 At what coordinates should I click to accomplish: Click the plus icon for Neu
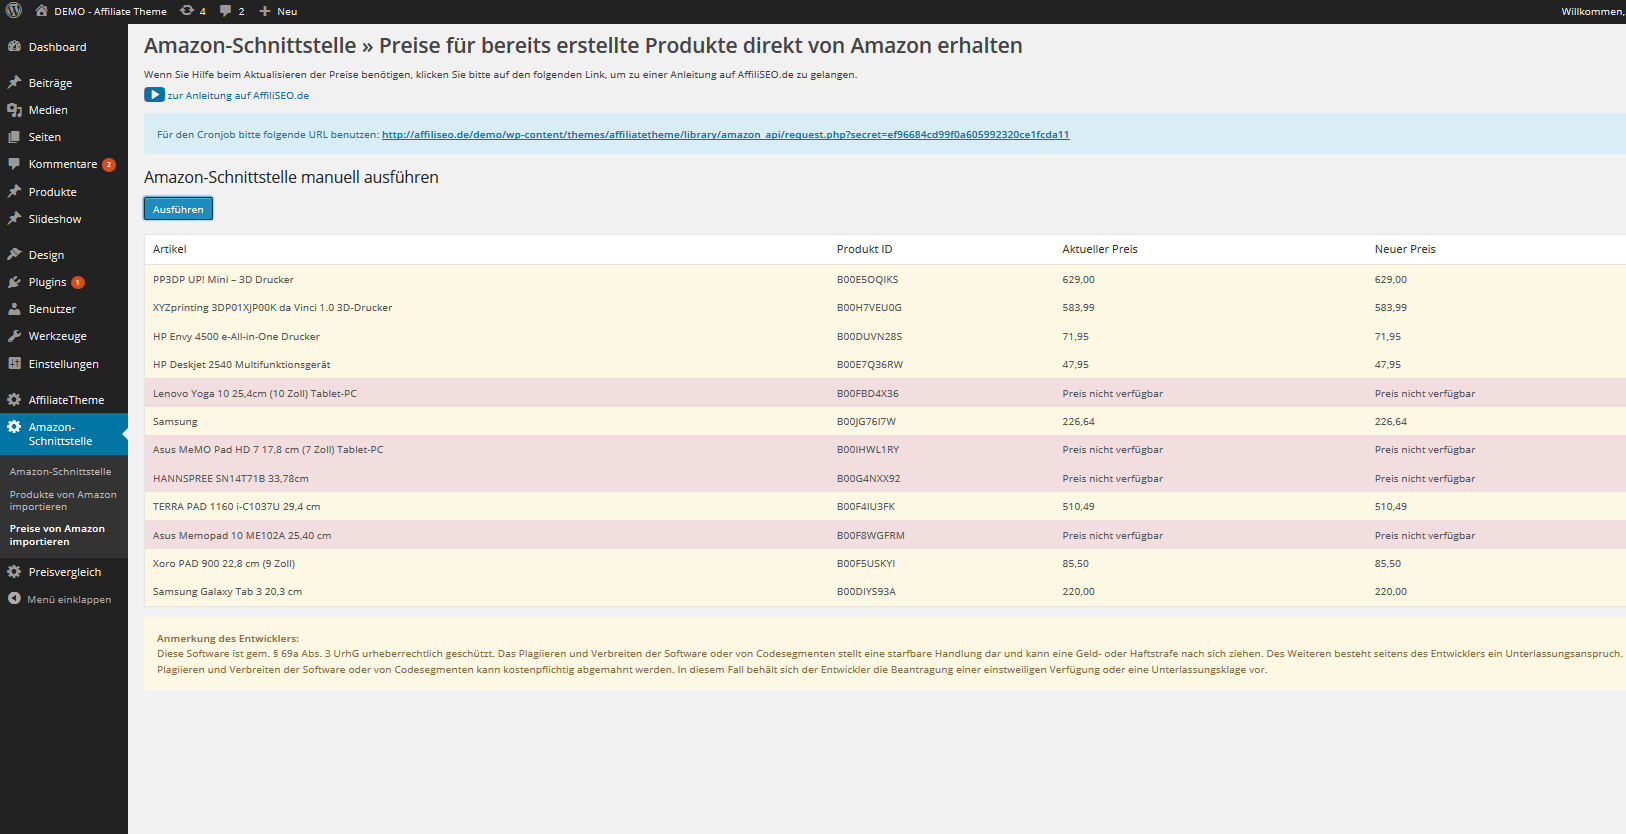tap(265, 11)
